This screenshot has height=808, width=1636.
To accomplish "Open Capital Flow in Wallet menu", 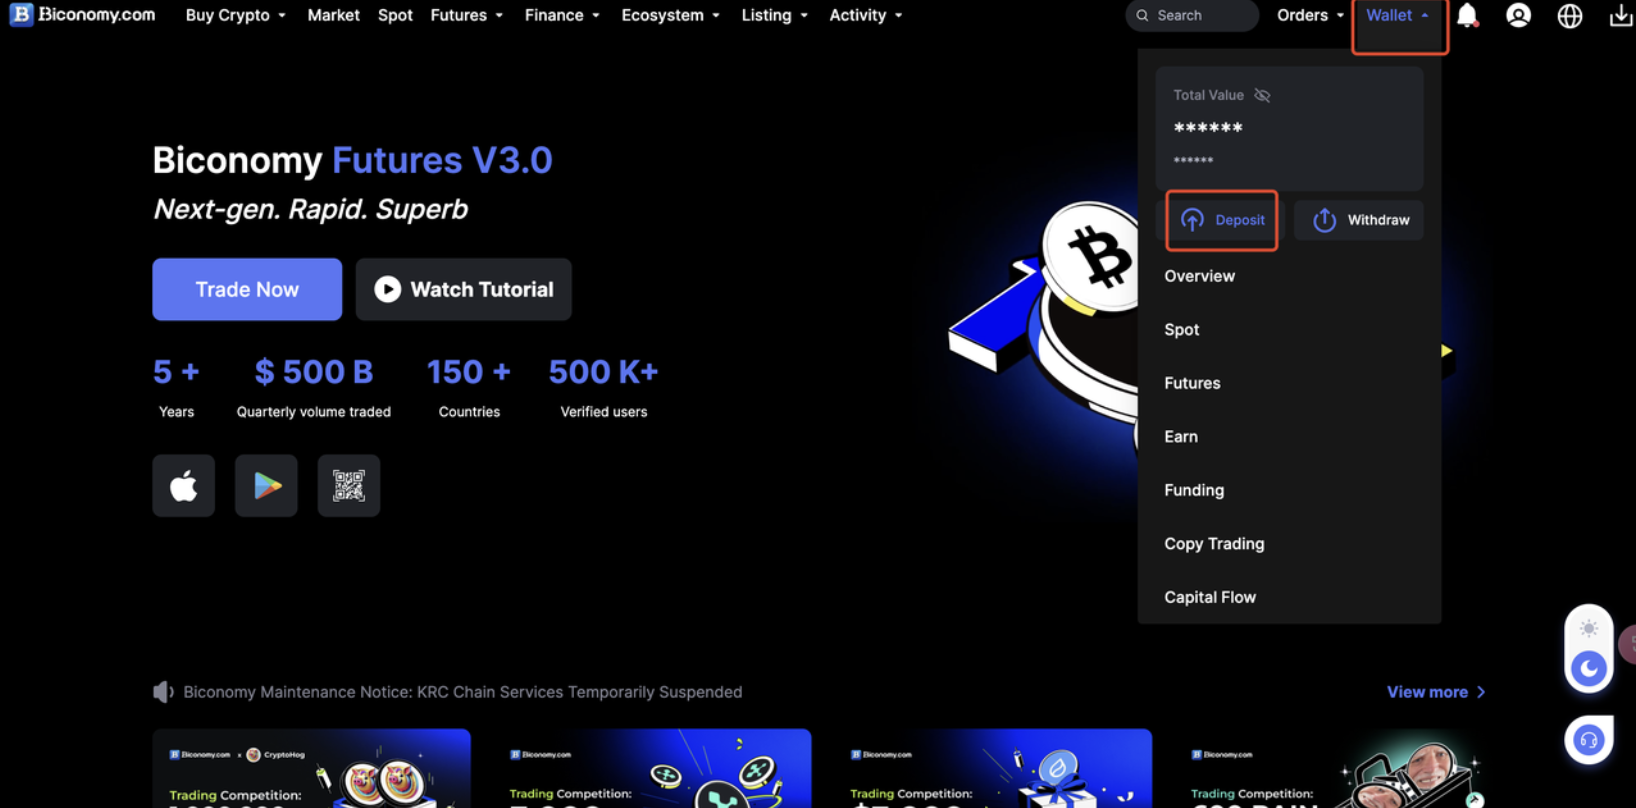I will [1210, 597].
